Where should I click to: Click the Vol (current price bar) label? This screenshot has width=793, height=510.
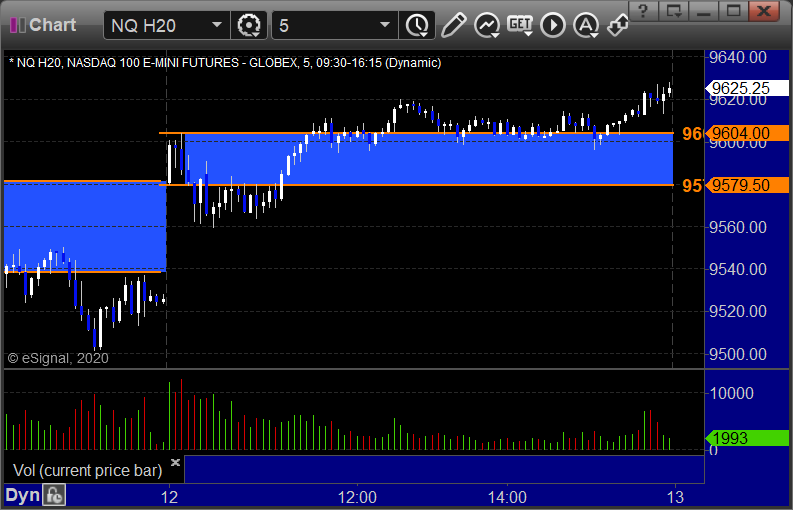[x=87, y=470]
